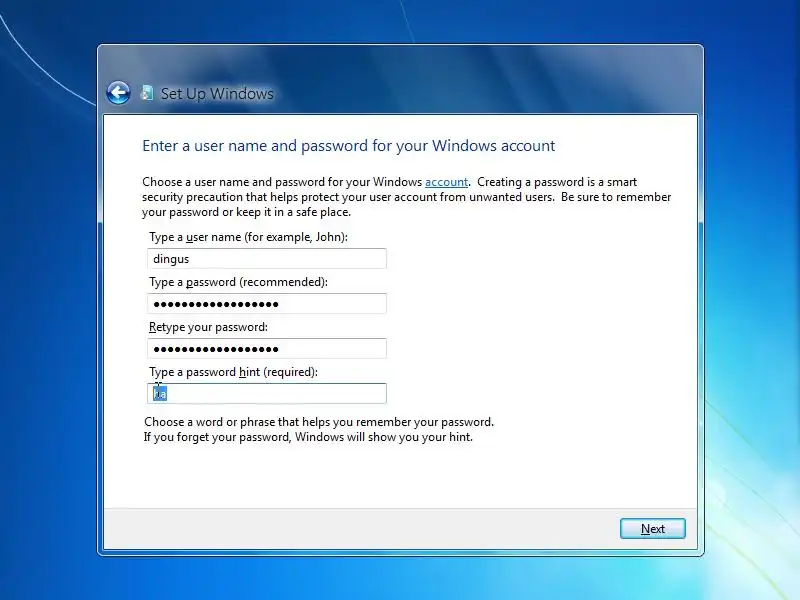800x600 pixels.
Task: Click the Next button
Action: click(653, 529)
